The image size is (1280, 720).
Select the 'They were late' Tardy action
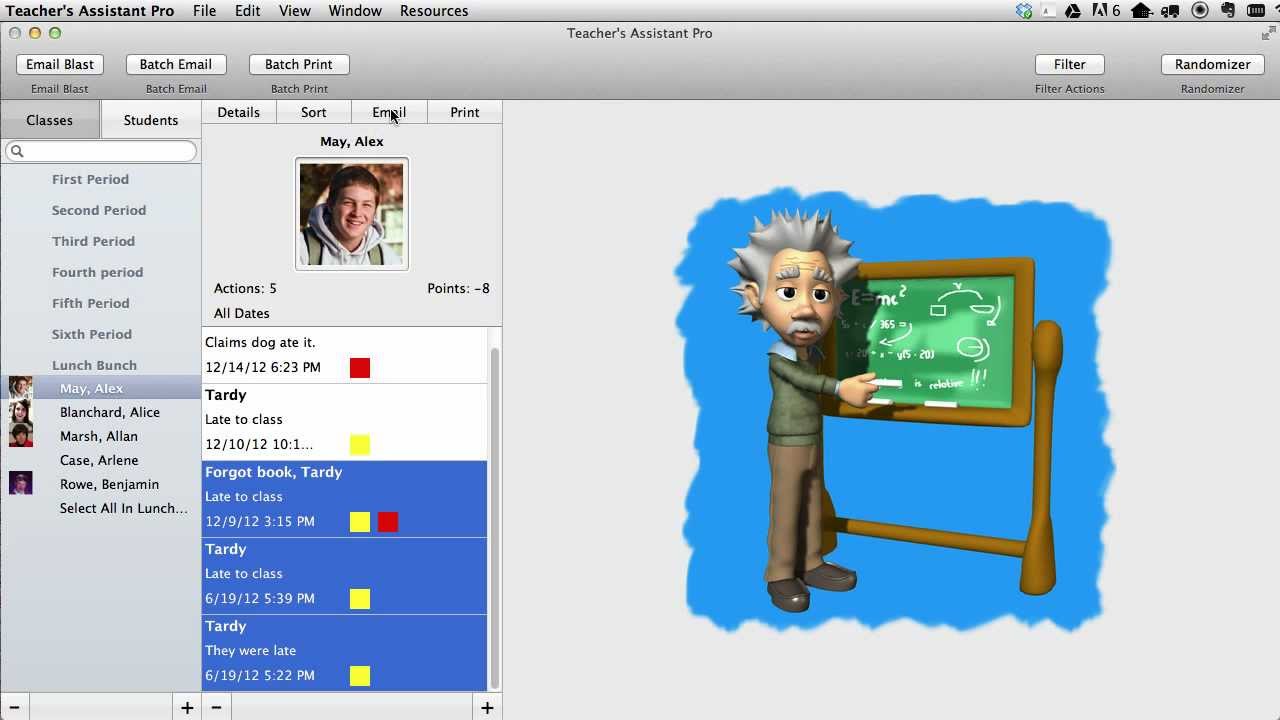344,653
